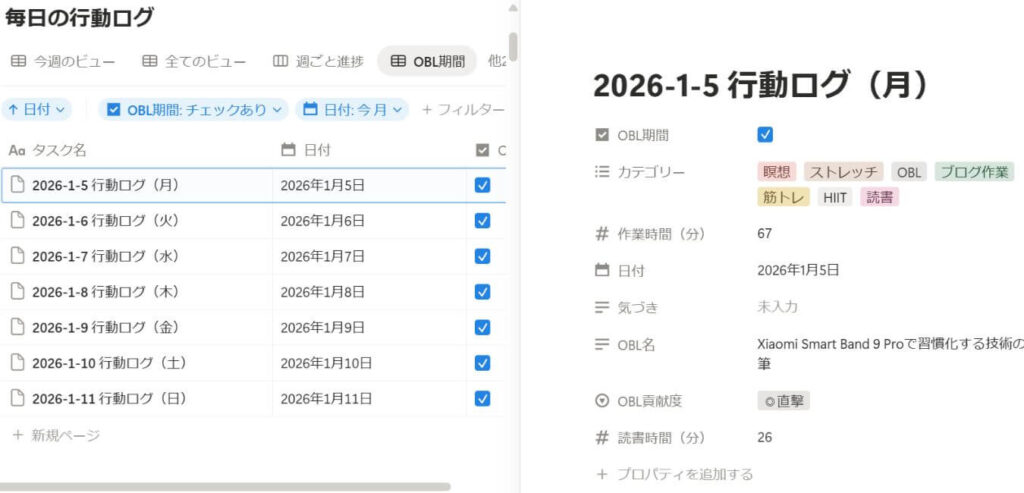This screenshot has width=1024, height=493.
Task: Uncheck the checkbox in 2026-1-5 行動ログ row
Action: point(483,185)
